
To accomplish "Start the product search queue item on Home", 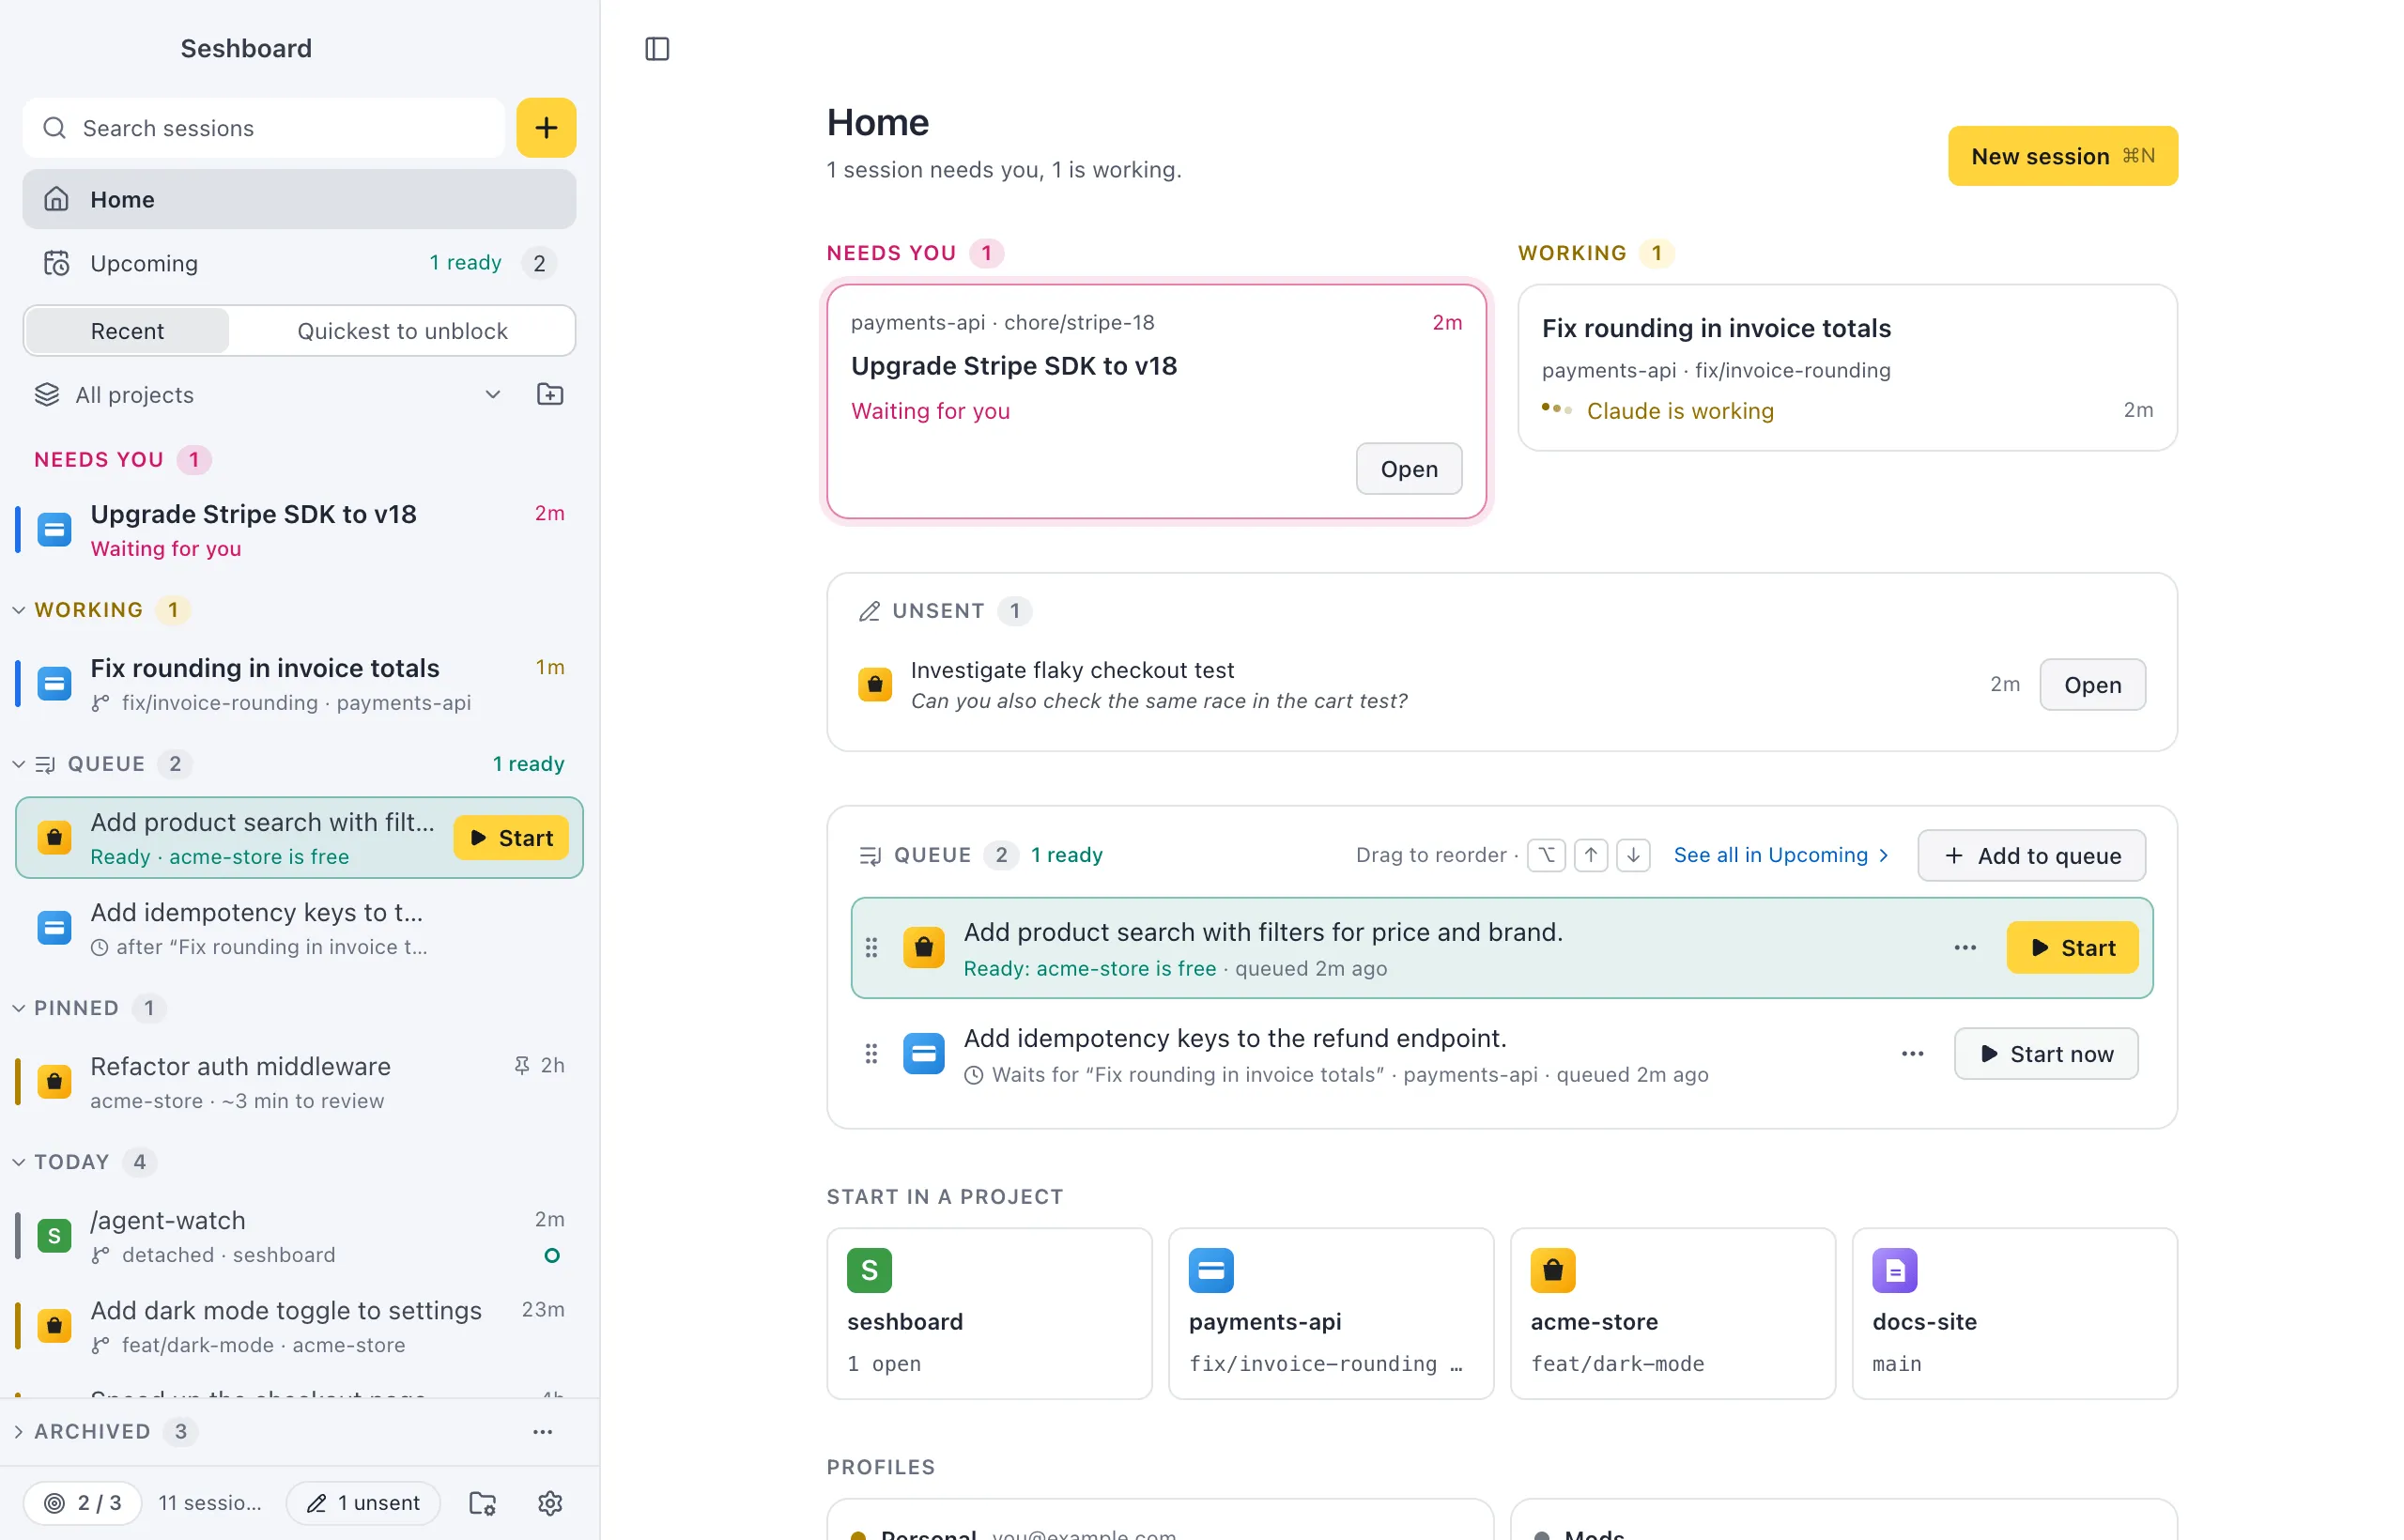I will [x=2072, y=947].
